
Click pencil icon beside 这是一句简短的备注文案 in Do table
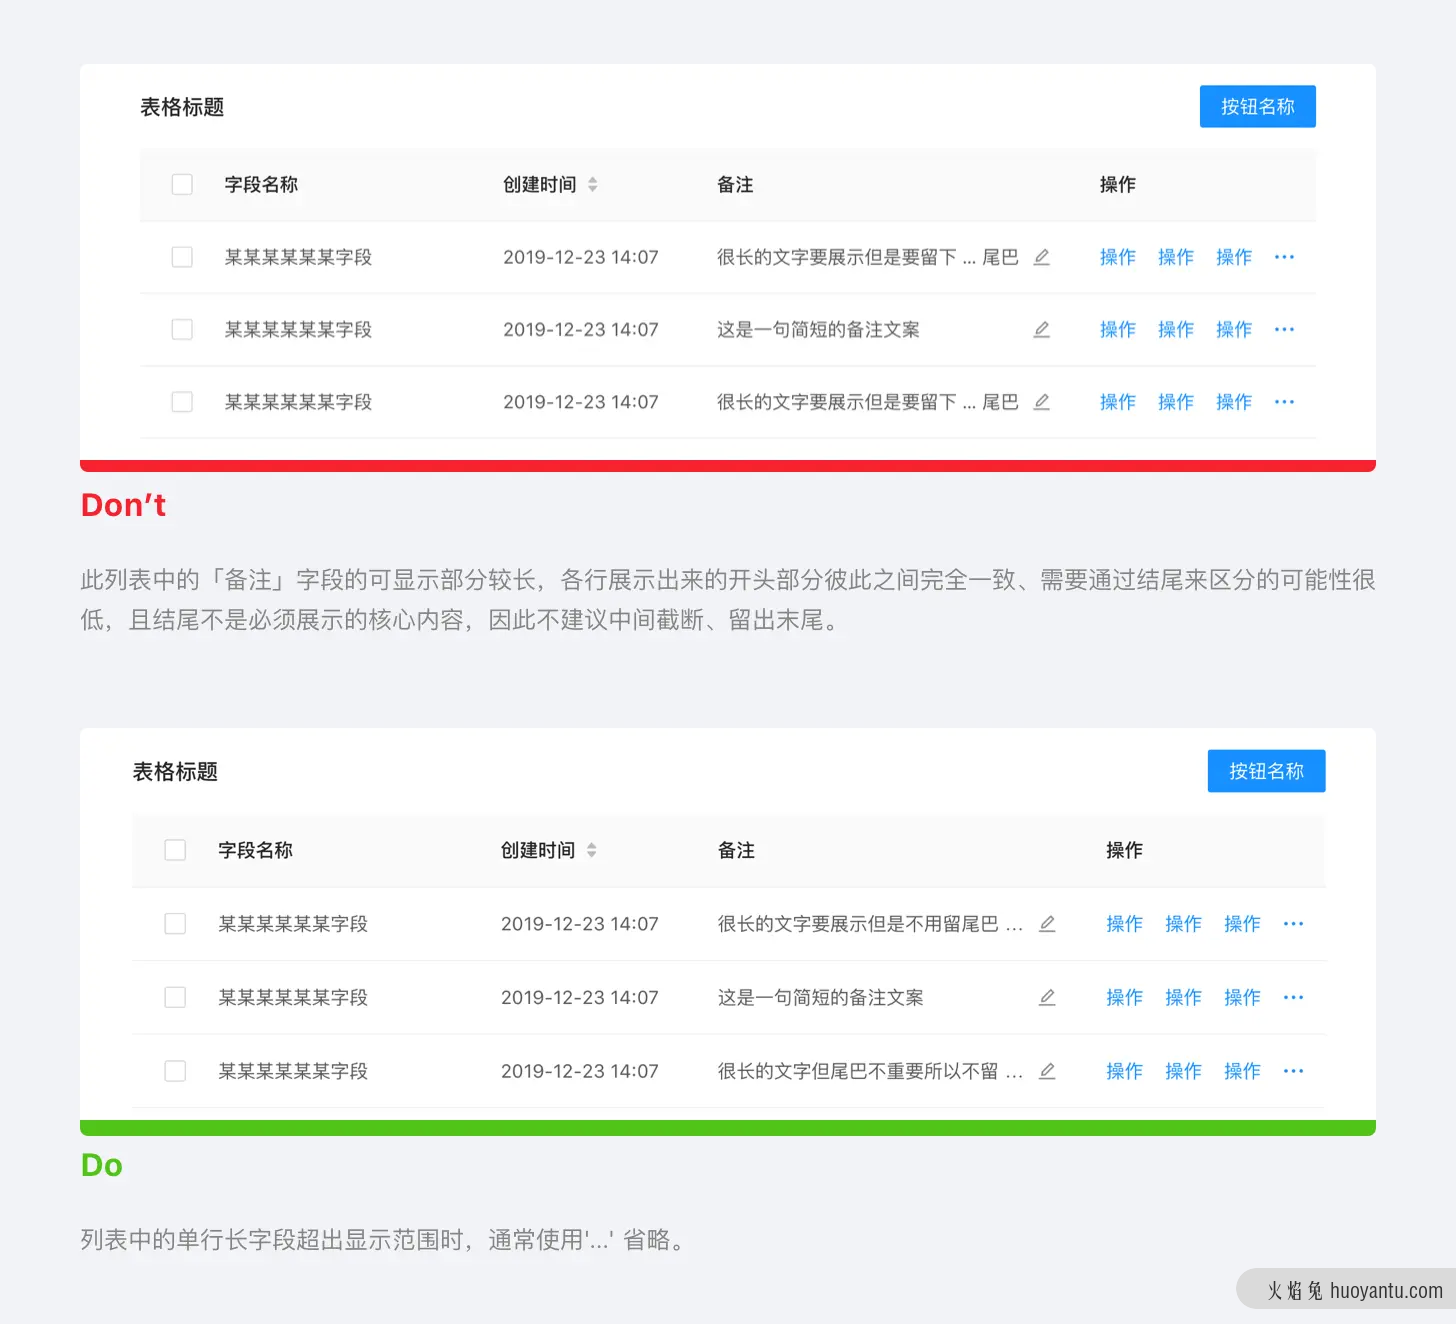coord(1047,997)
